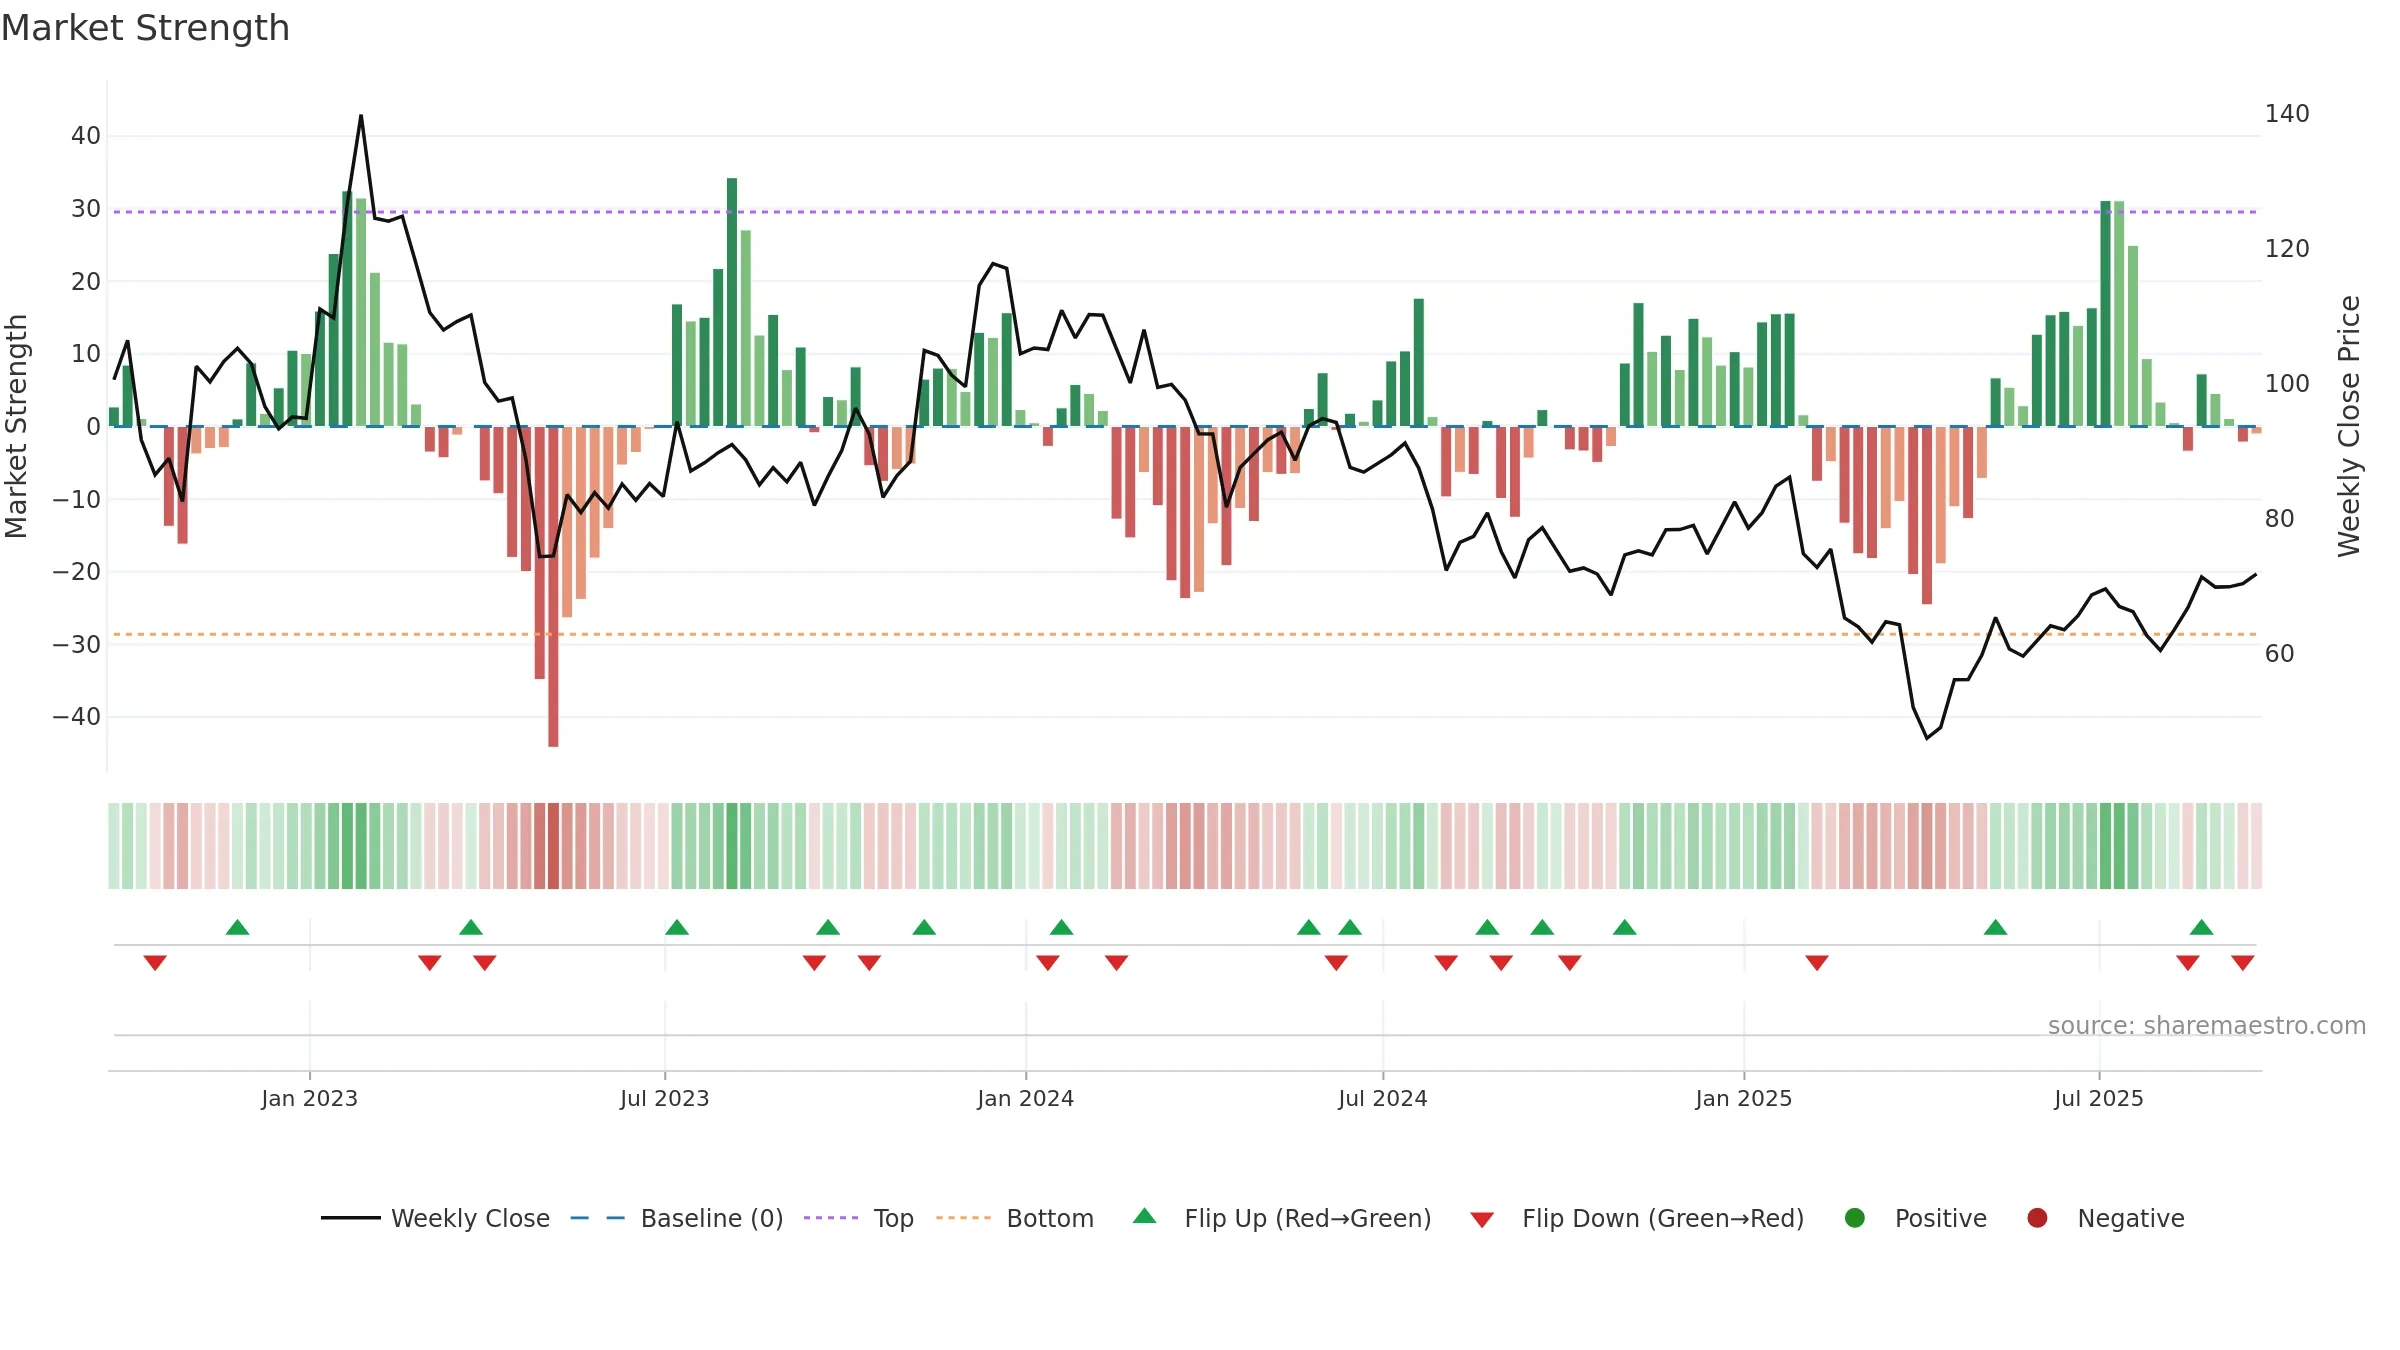Click the orange dotted Bottom threshold line
The width and height of the screenshot is (2400, 1350).
1185,634
